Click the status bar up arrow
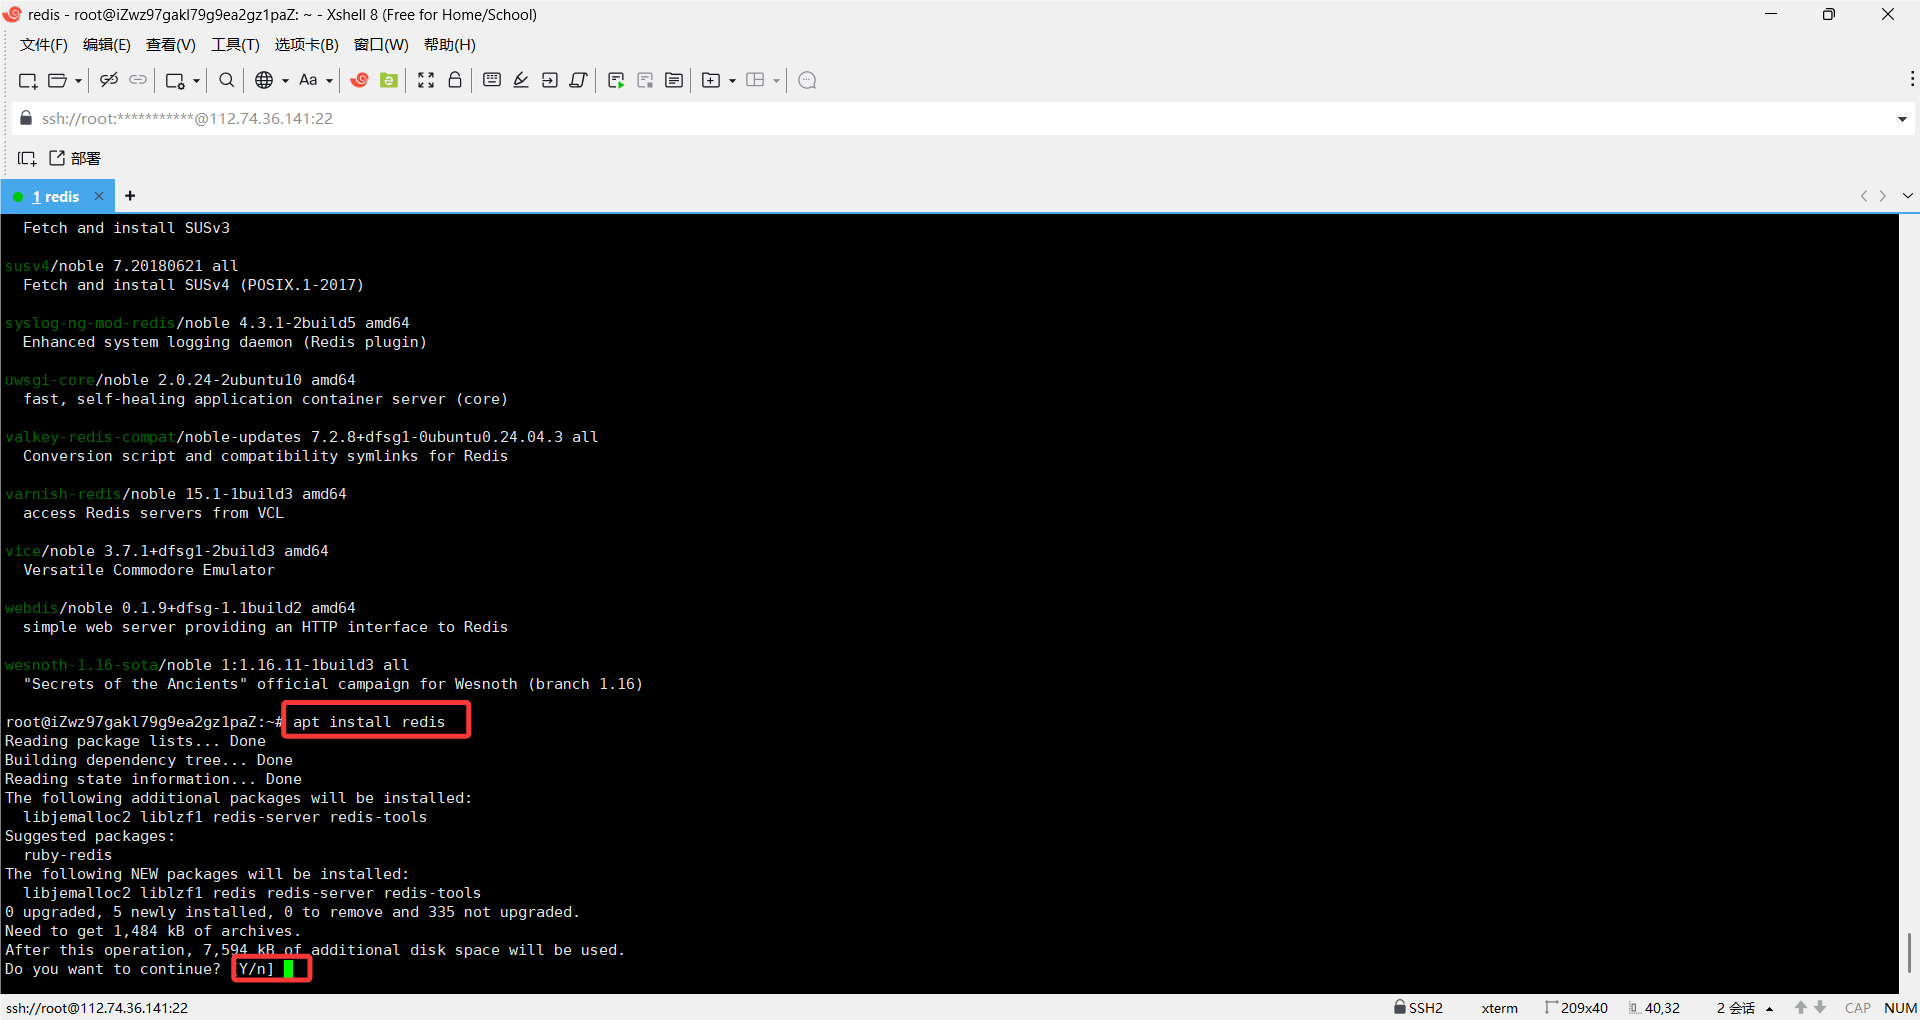The height and width of the screenshot is (1020, 1920). 1801,1008
